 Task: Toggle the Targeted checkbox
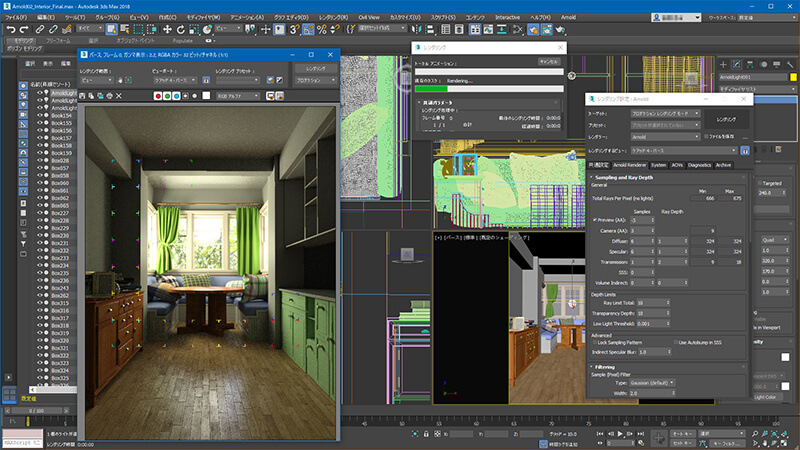pyautogui.click(x=760, y=183)
